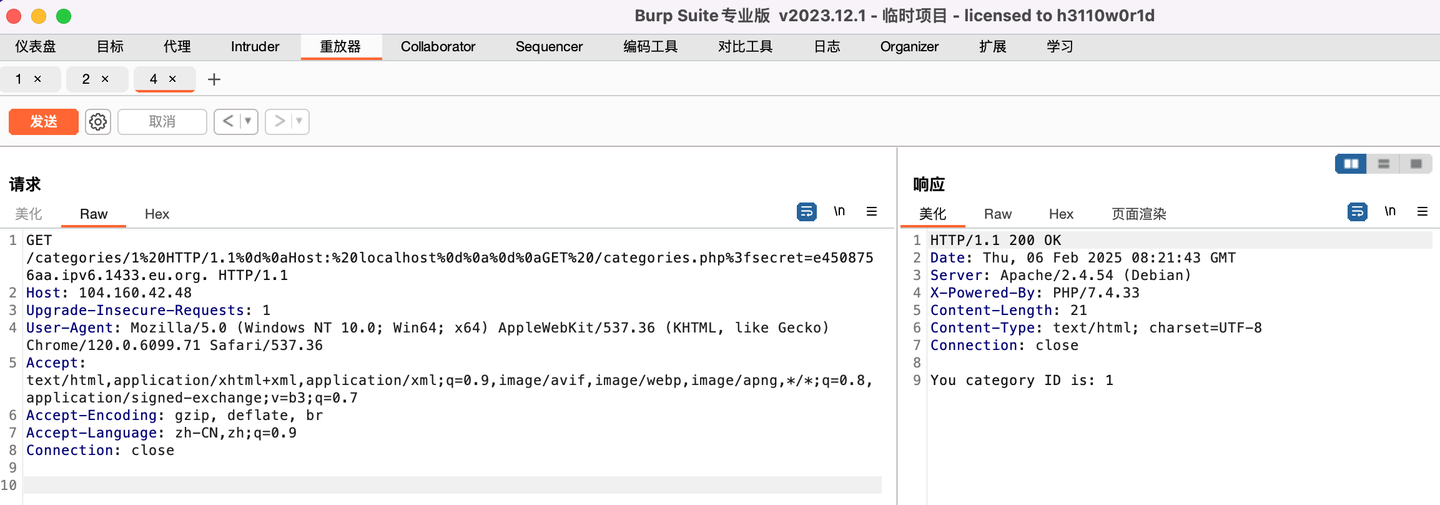Image resolution: width=1440 pixels, height=505 pixels.
Task: Click the 取消 cancel button
Action: [x=162, y=121]
